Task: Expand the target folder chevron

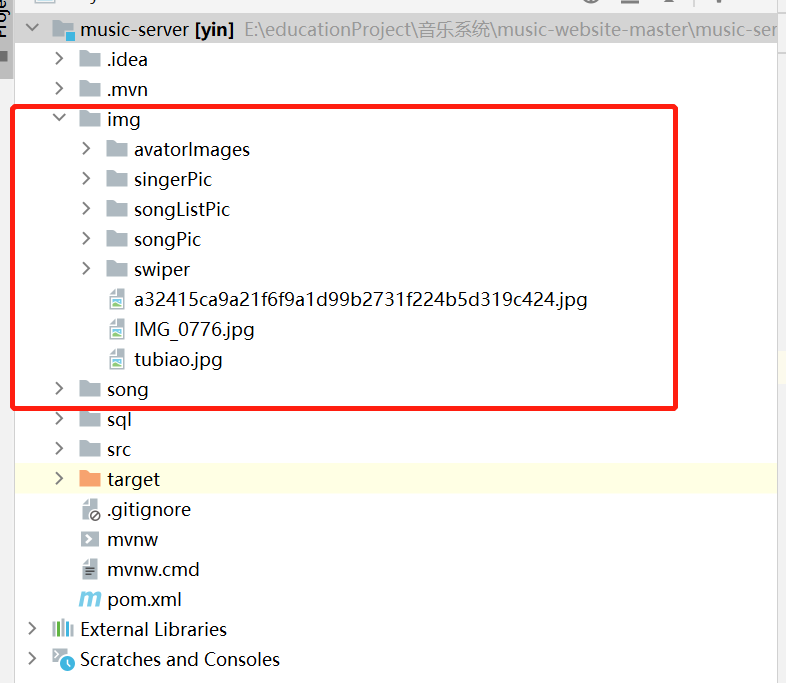Action: 59,479
